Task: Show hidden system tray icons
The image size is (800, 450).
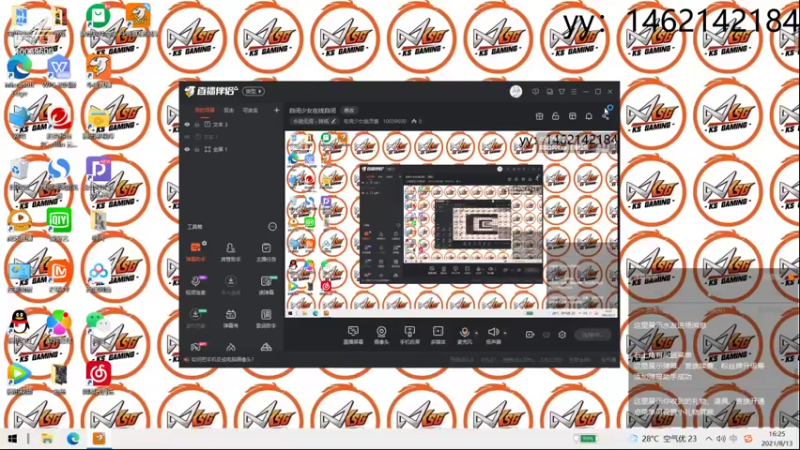Action: (709, 439)
